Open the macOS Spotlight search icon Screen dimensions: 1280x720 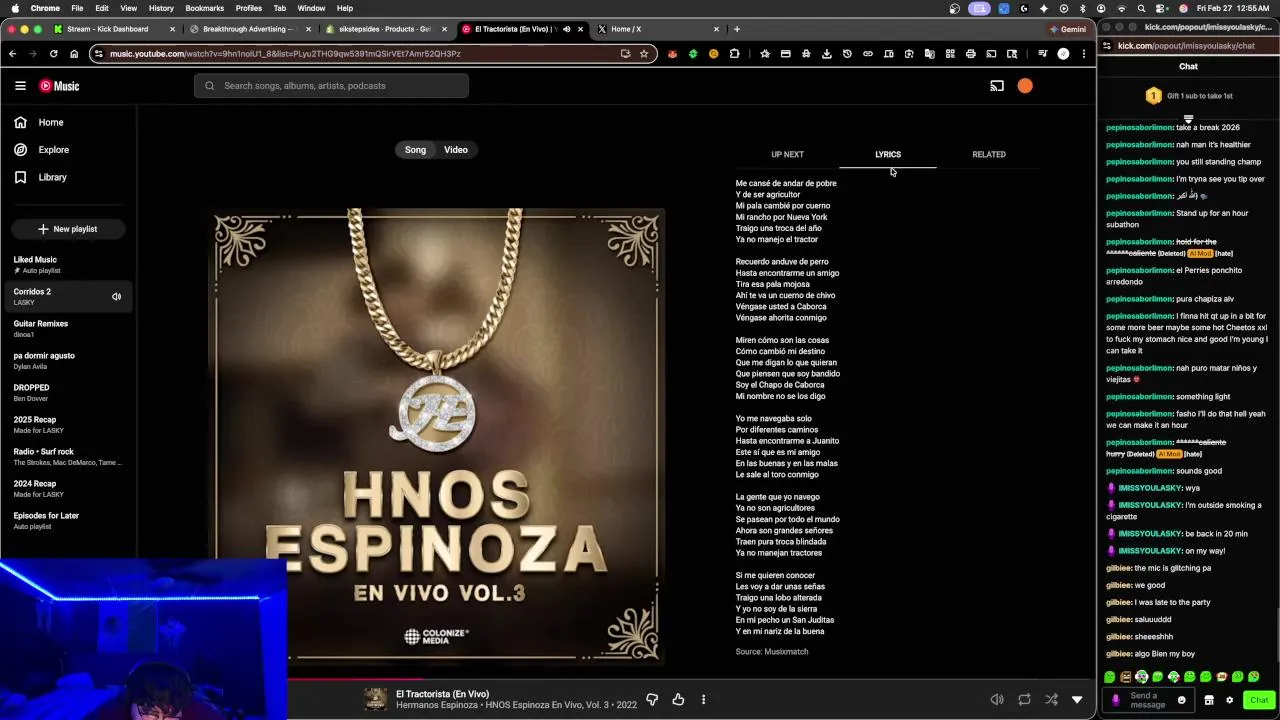[1142, 8]
